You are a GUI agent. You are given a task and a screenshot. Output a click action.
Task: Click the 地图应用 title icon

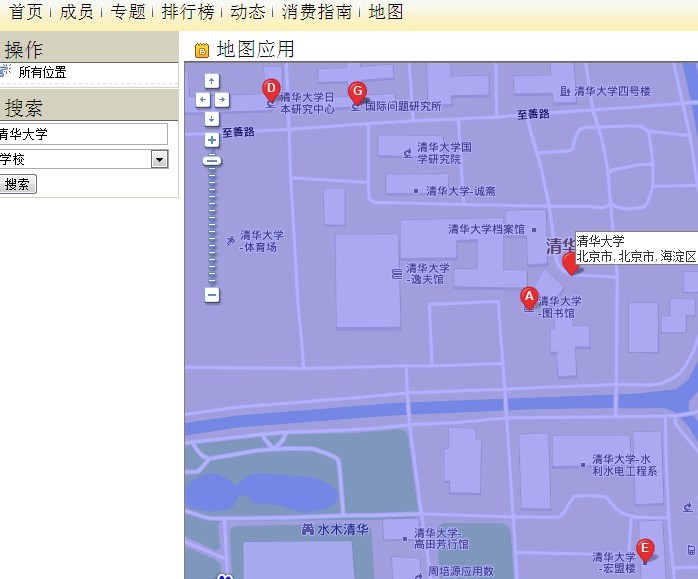(x=202, y=50)
